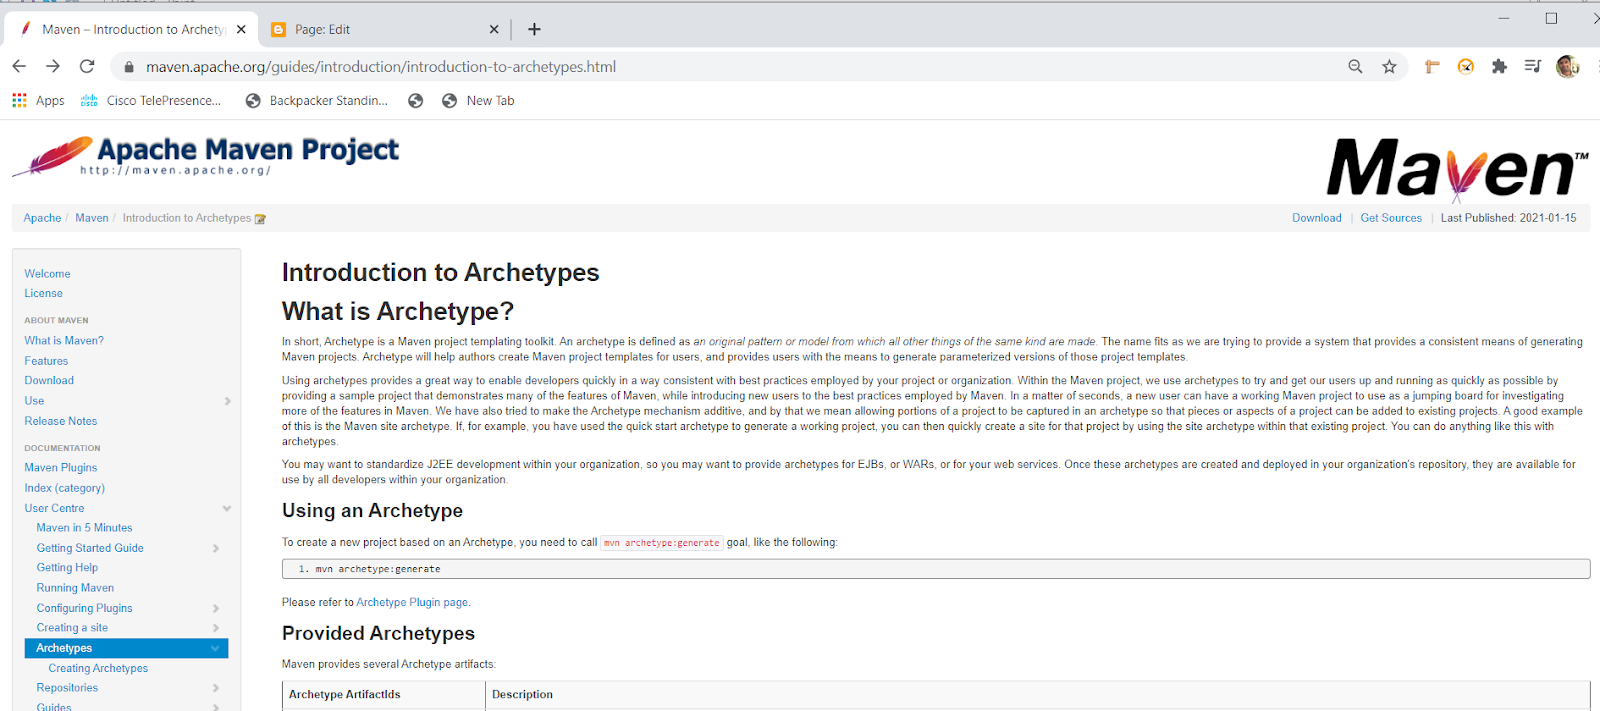
Task: Go to Apache breadcrumb link
Action: (x=42, y=218)
